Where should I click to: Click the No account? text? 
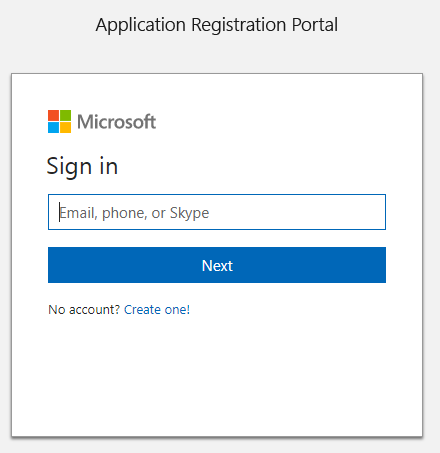(84, 310)
